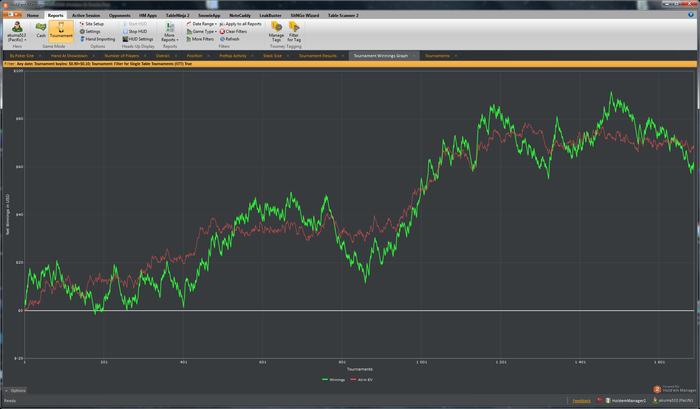The image size is (700, 409).
Task: Open the LeakBuster ribbon tab
Action: pyautogui.click(x=271, y=15)
